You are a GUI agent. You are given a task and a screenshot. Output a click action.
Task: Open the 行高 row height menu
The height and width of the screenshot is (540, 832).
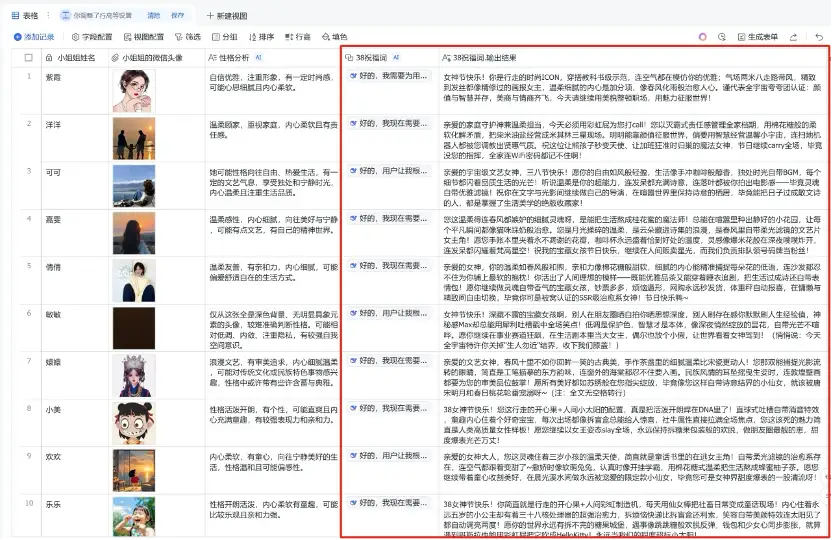(x=298, y=37)
